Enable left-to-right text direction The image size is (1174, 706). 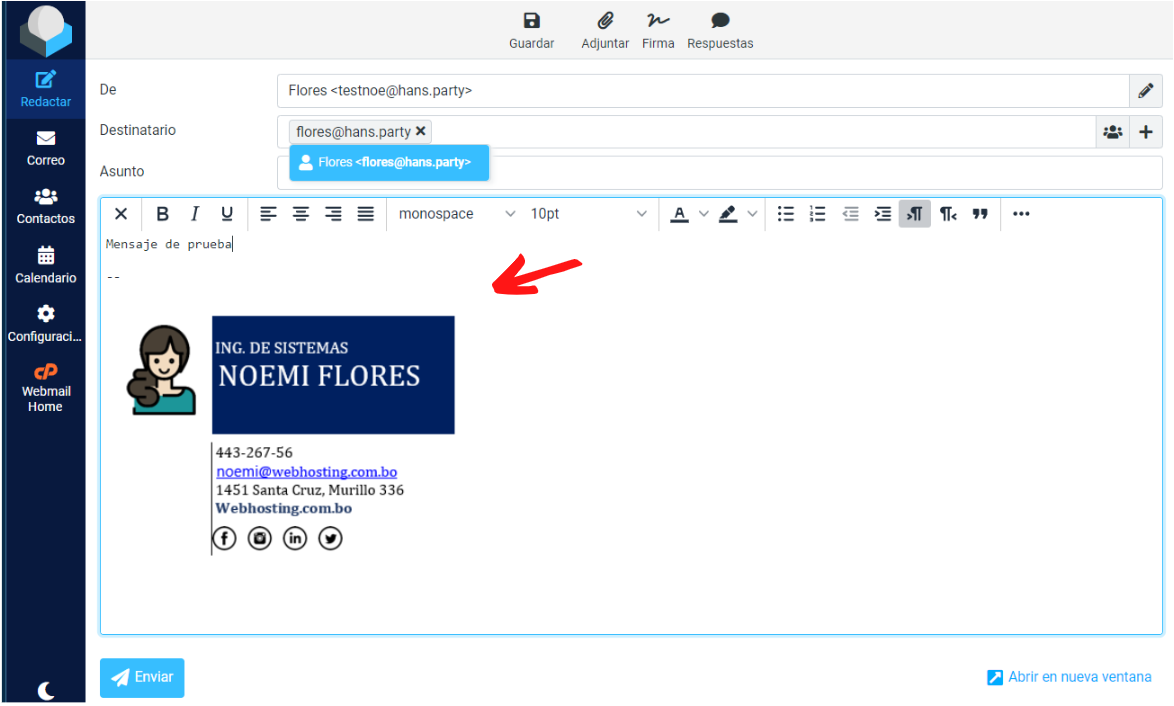pyautogui.click(x=914, y=214)
